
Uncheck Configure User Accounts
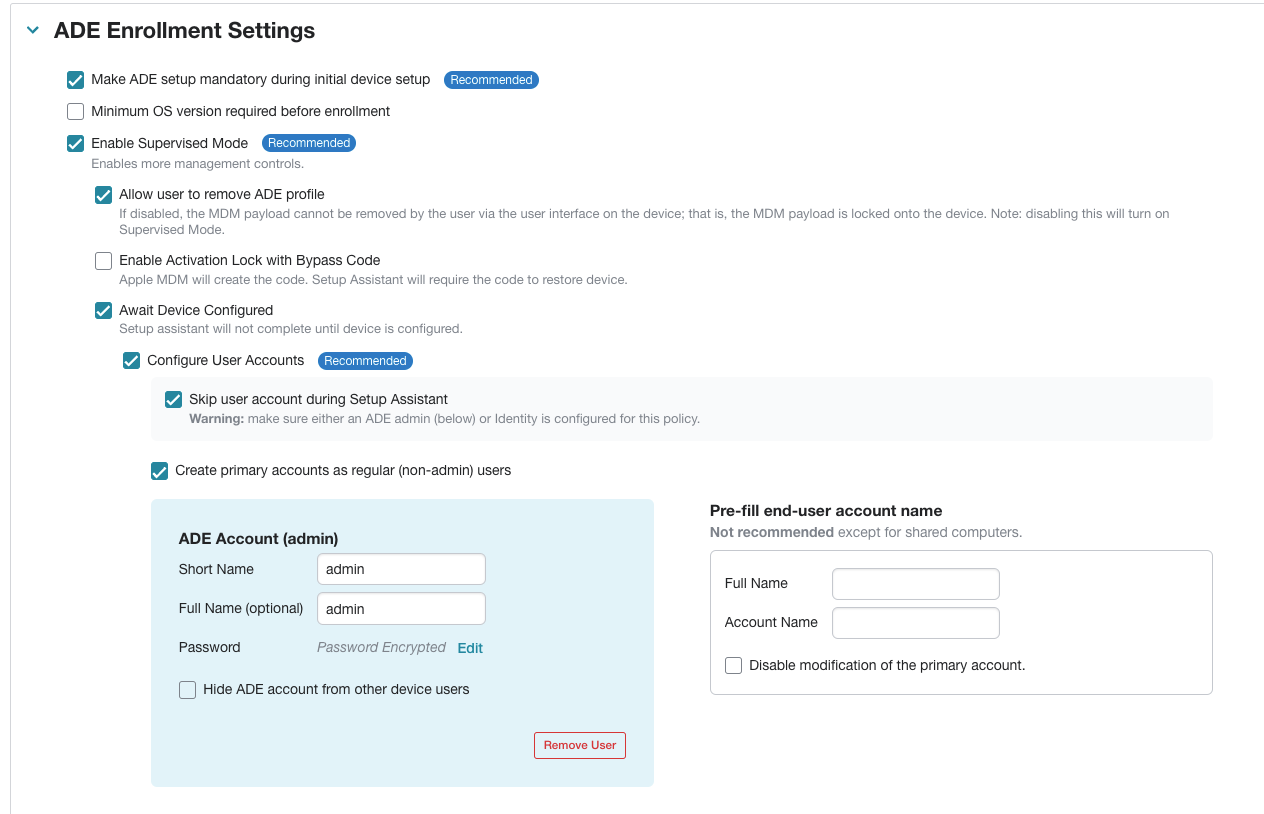click(x=131, y=360)
